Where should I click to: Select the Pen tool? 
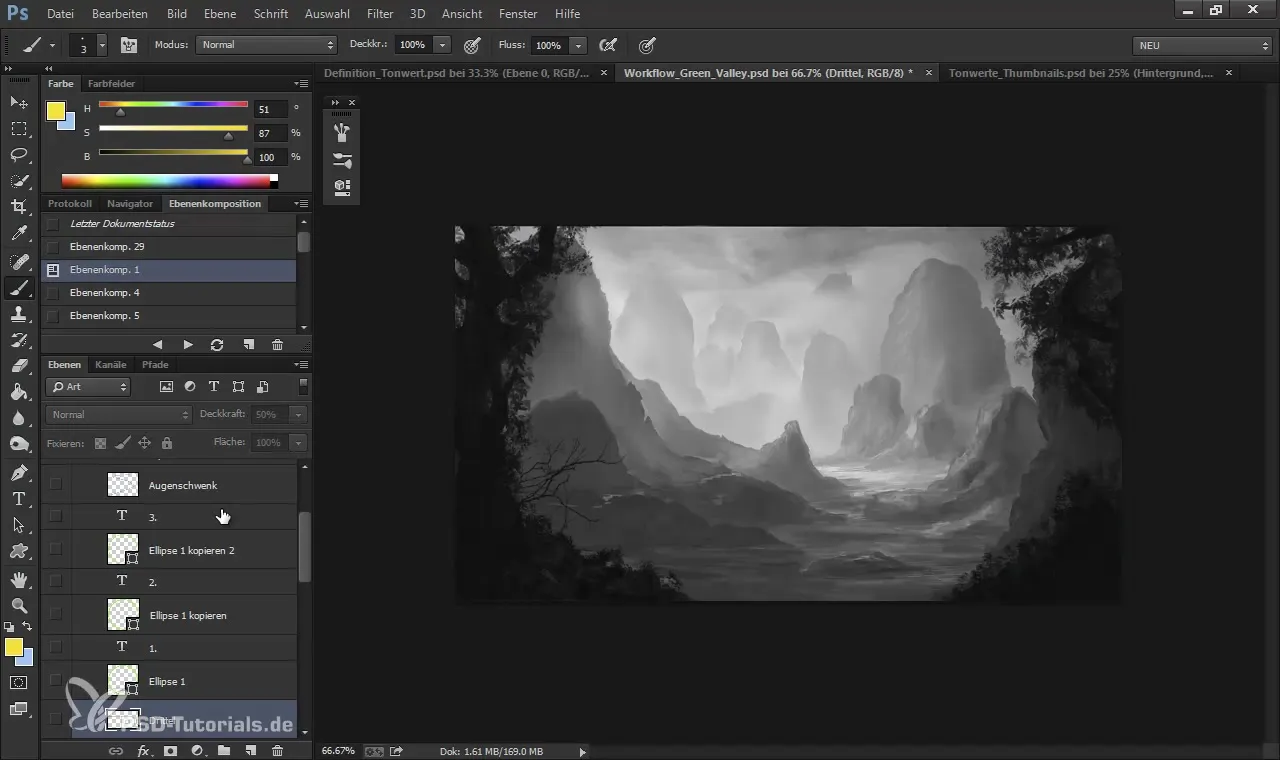19,472
